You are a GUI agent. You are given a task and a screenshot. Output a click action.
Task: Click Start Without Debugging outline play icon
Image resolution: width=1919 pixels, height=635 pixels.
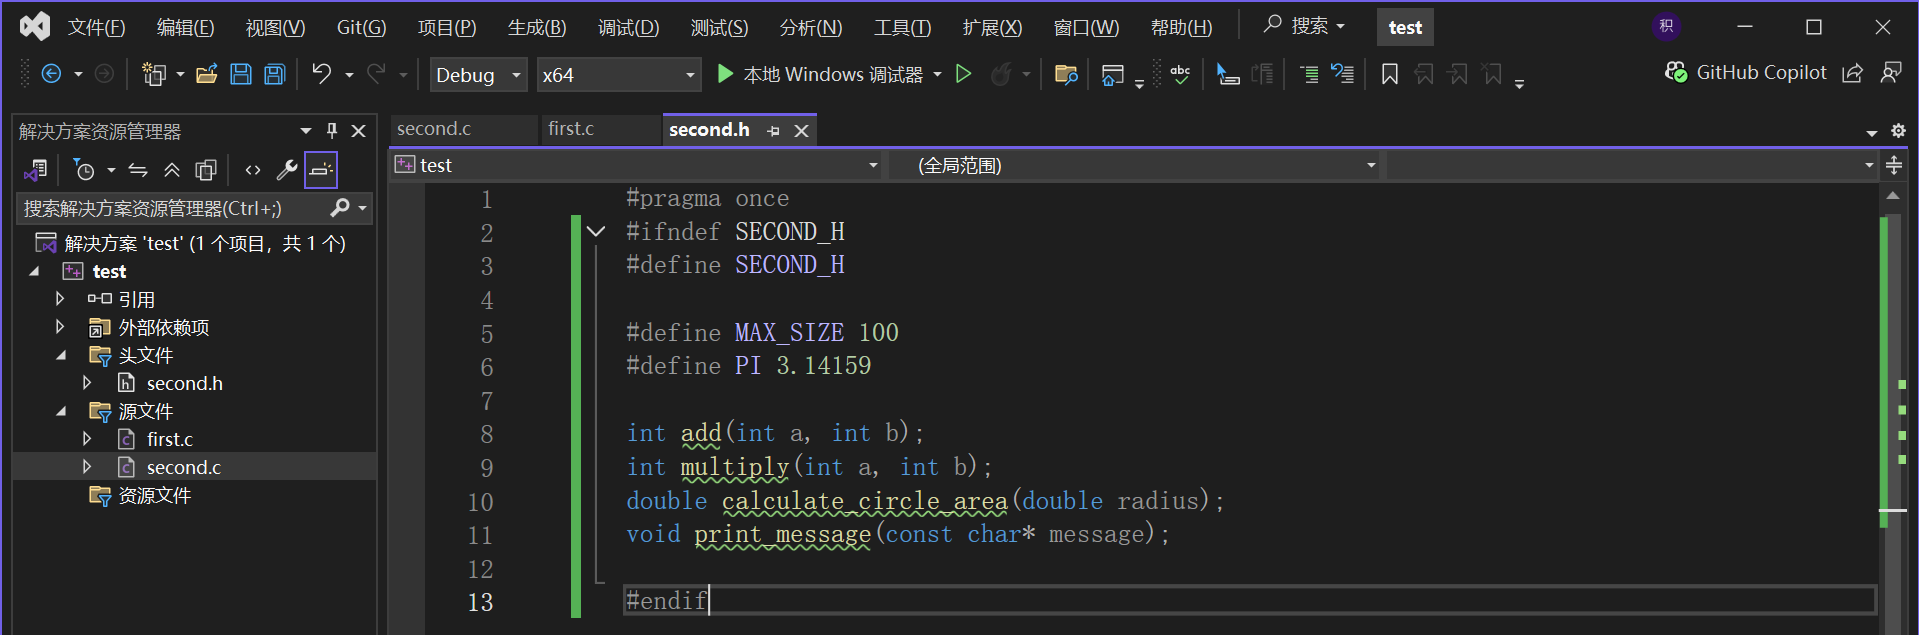click(x=963, y=74)
